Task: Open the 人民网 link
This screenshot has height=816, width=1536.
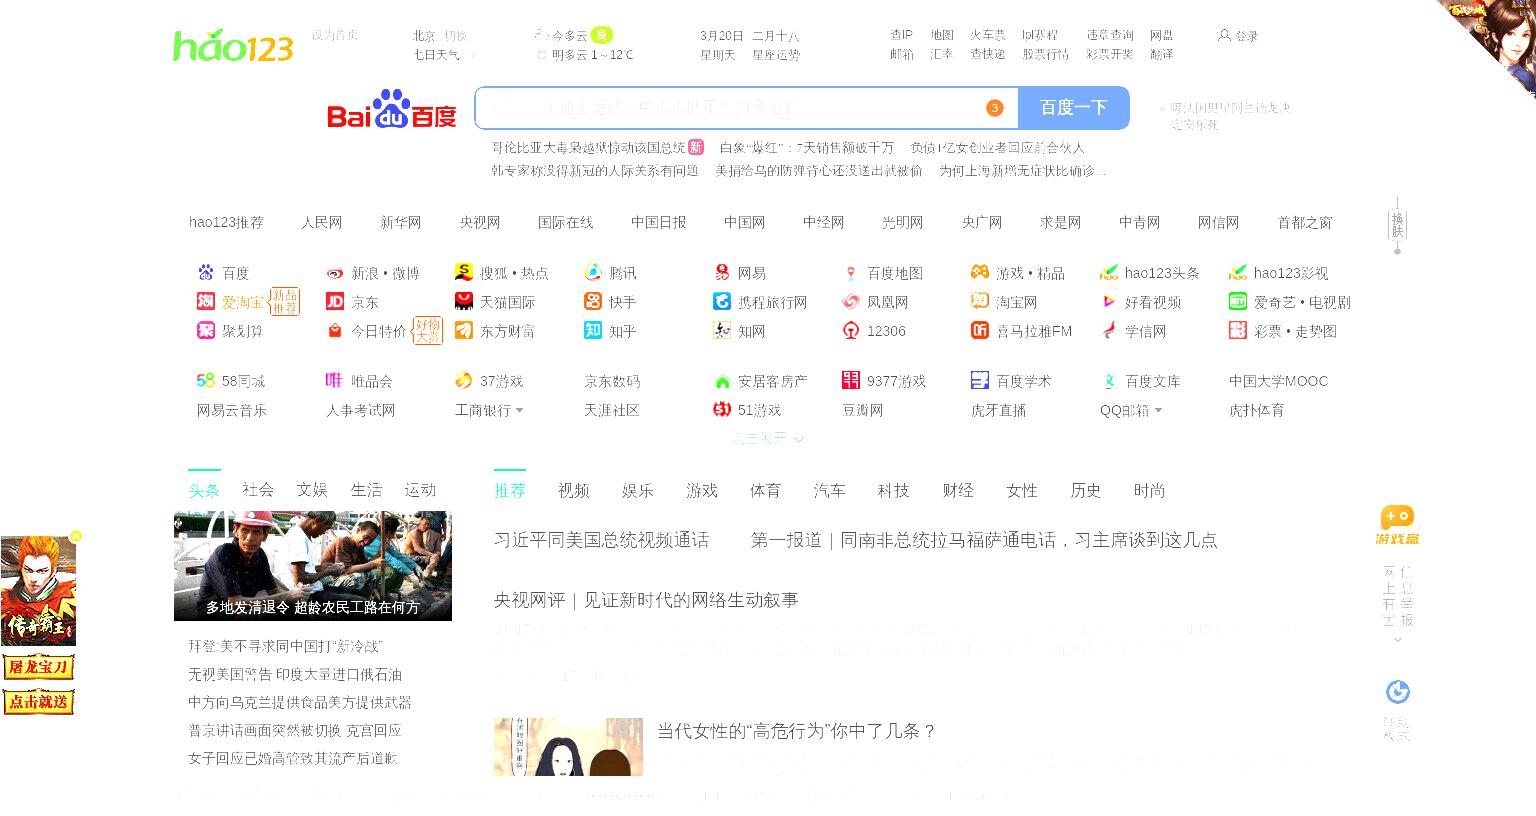Action: [x=322, y=222]
